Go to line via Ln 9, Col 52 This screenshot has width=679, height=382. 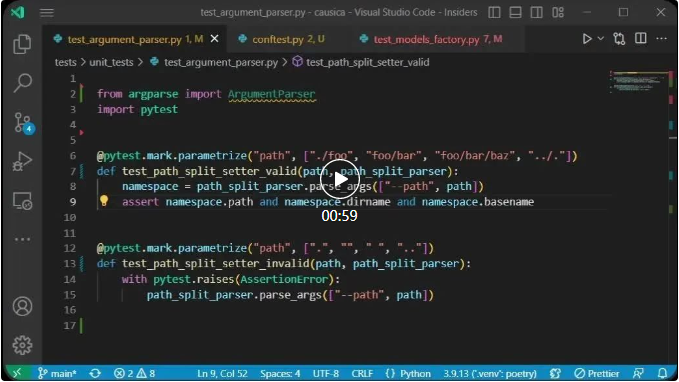(x=222, y=373)
